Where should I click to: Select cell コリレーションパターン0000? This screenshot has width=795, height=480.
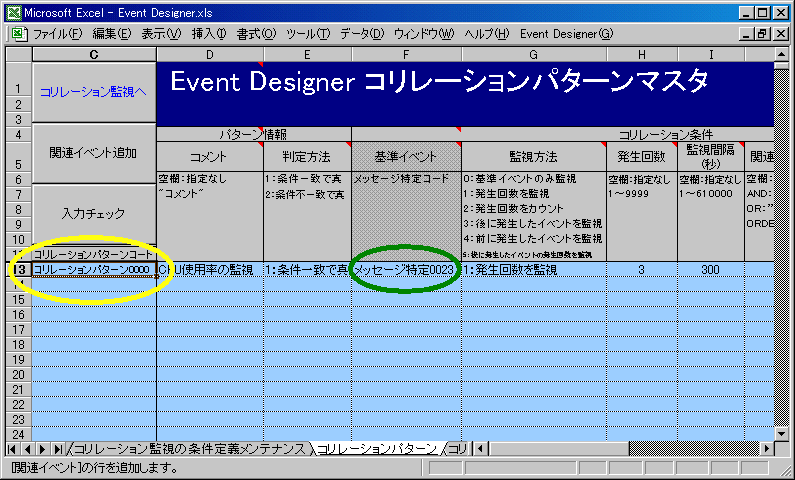tap(94, 270)
